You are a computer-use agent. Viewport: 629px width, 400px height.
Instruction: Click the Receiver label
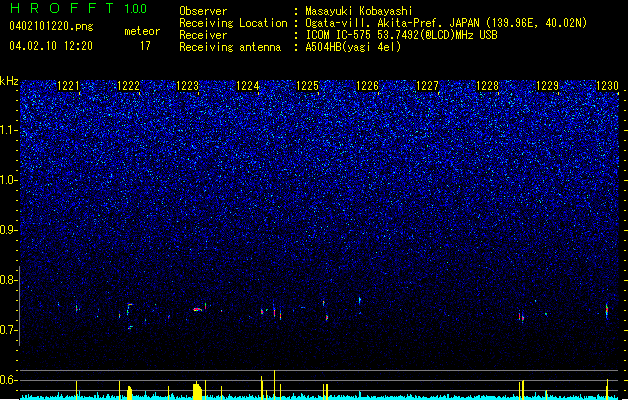(x=203, y=35)
